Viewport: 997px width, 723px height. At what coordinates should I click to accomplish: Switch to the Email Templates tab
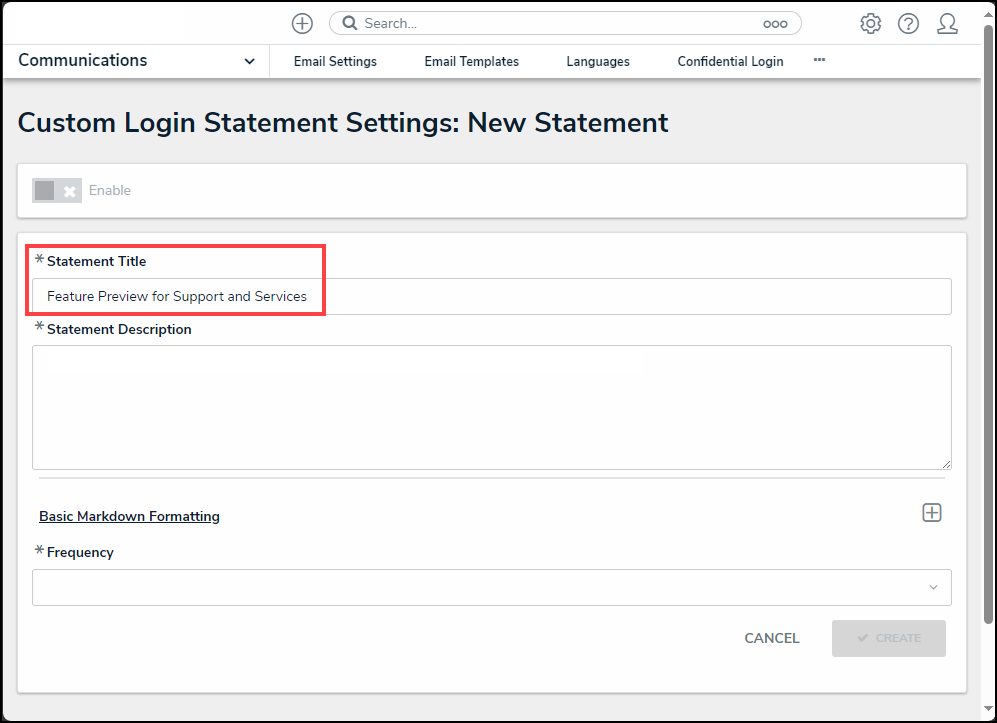(x=471, y=62)
